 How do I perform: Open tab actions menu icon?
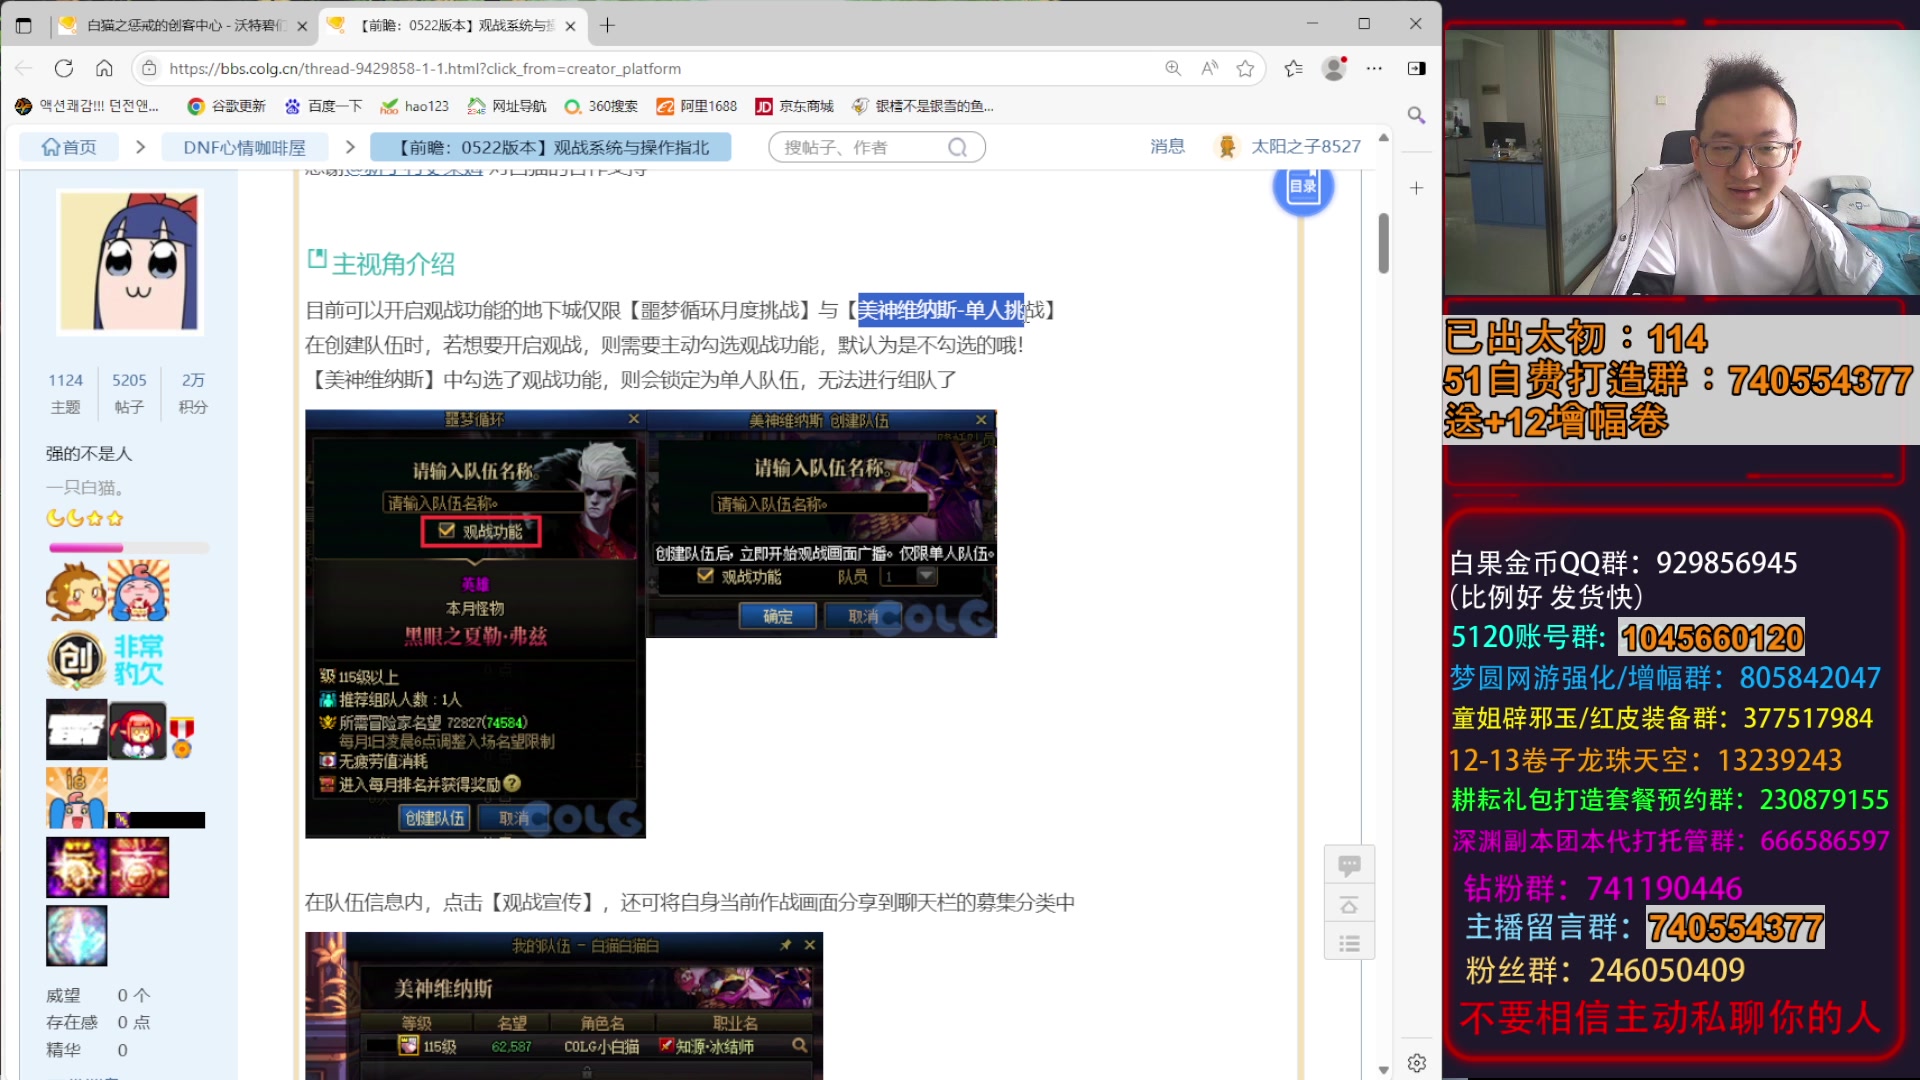click(x=24, y=25)
